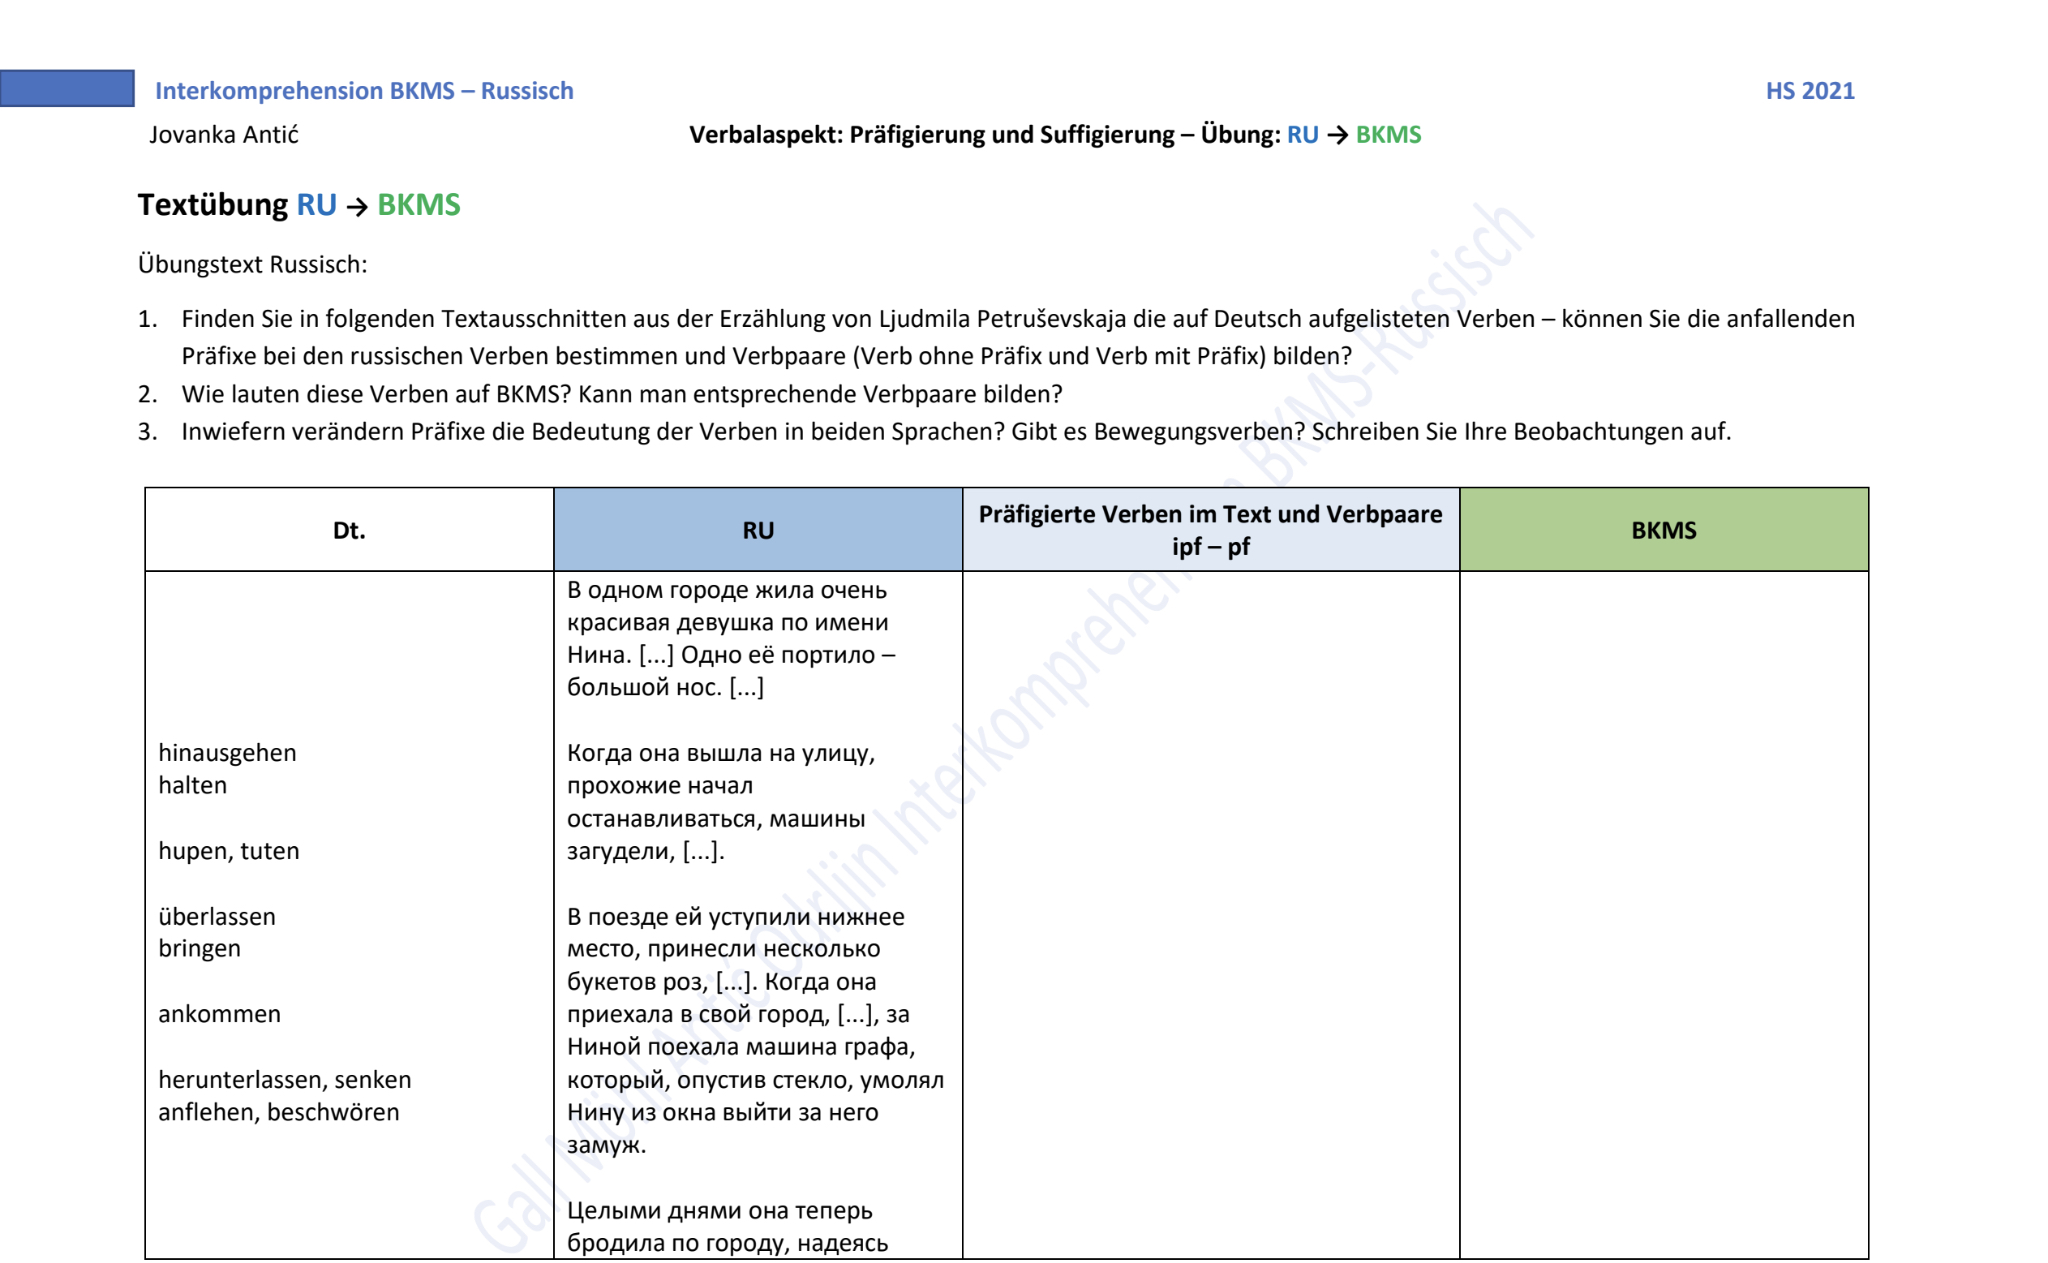
Task: Click the 'Dt.' column header
Action: 349,531
